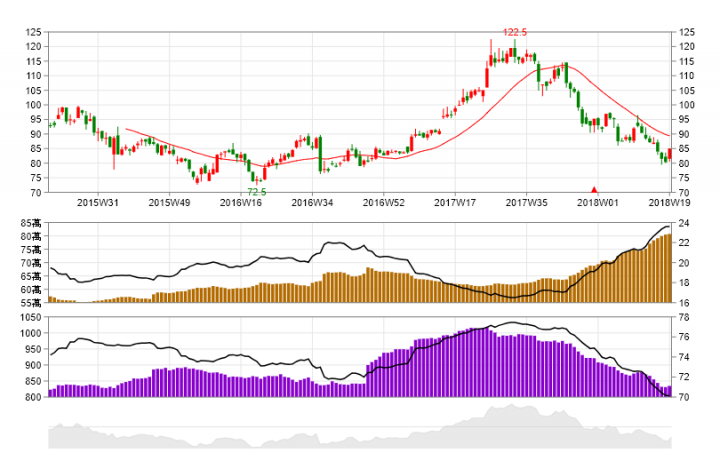Click the 70 right price axis label
Image resolution: width=720 pixels, height=453 pixels.
[683, 193]
